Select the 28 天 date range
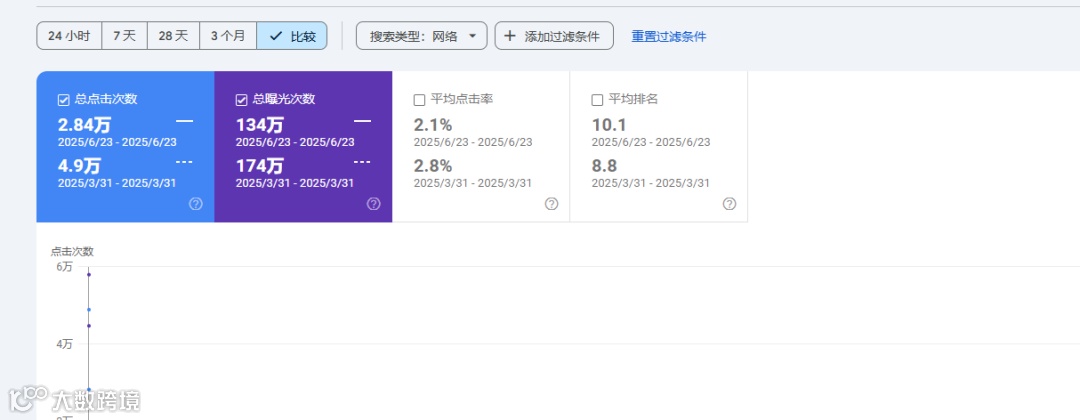1080x420 pixels. 174,36
